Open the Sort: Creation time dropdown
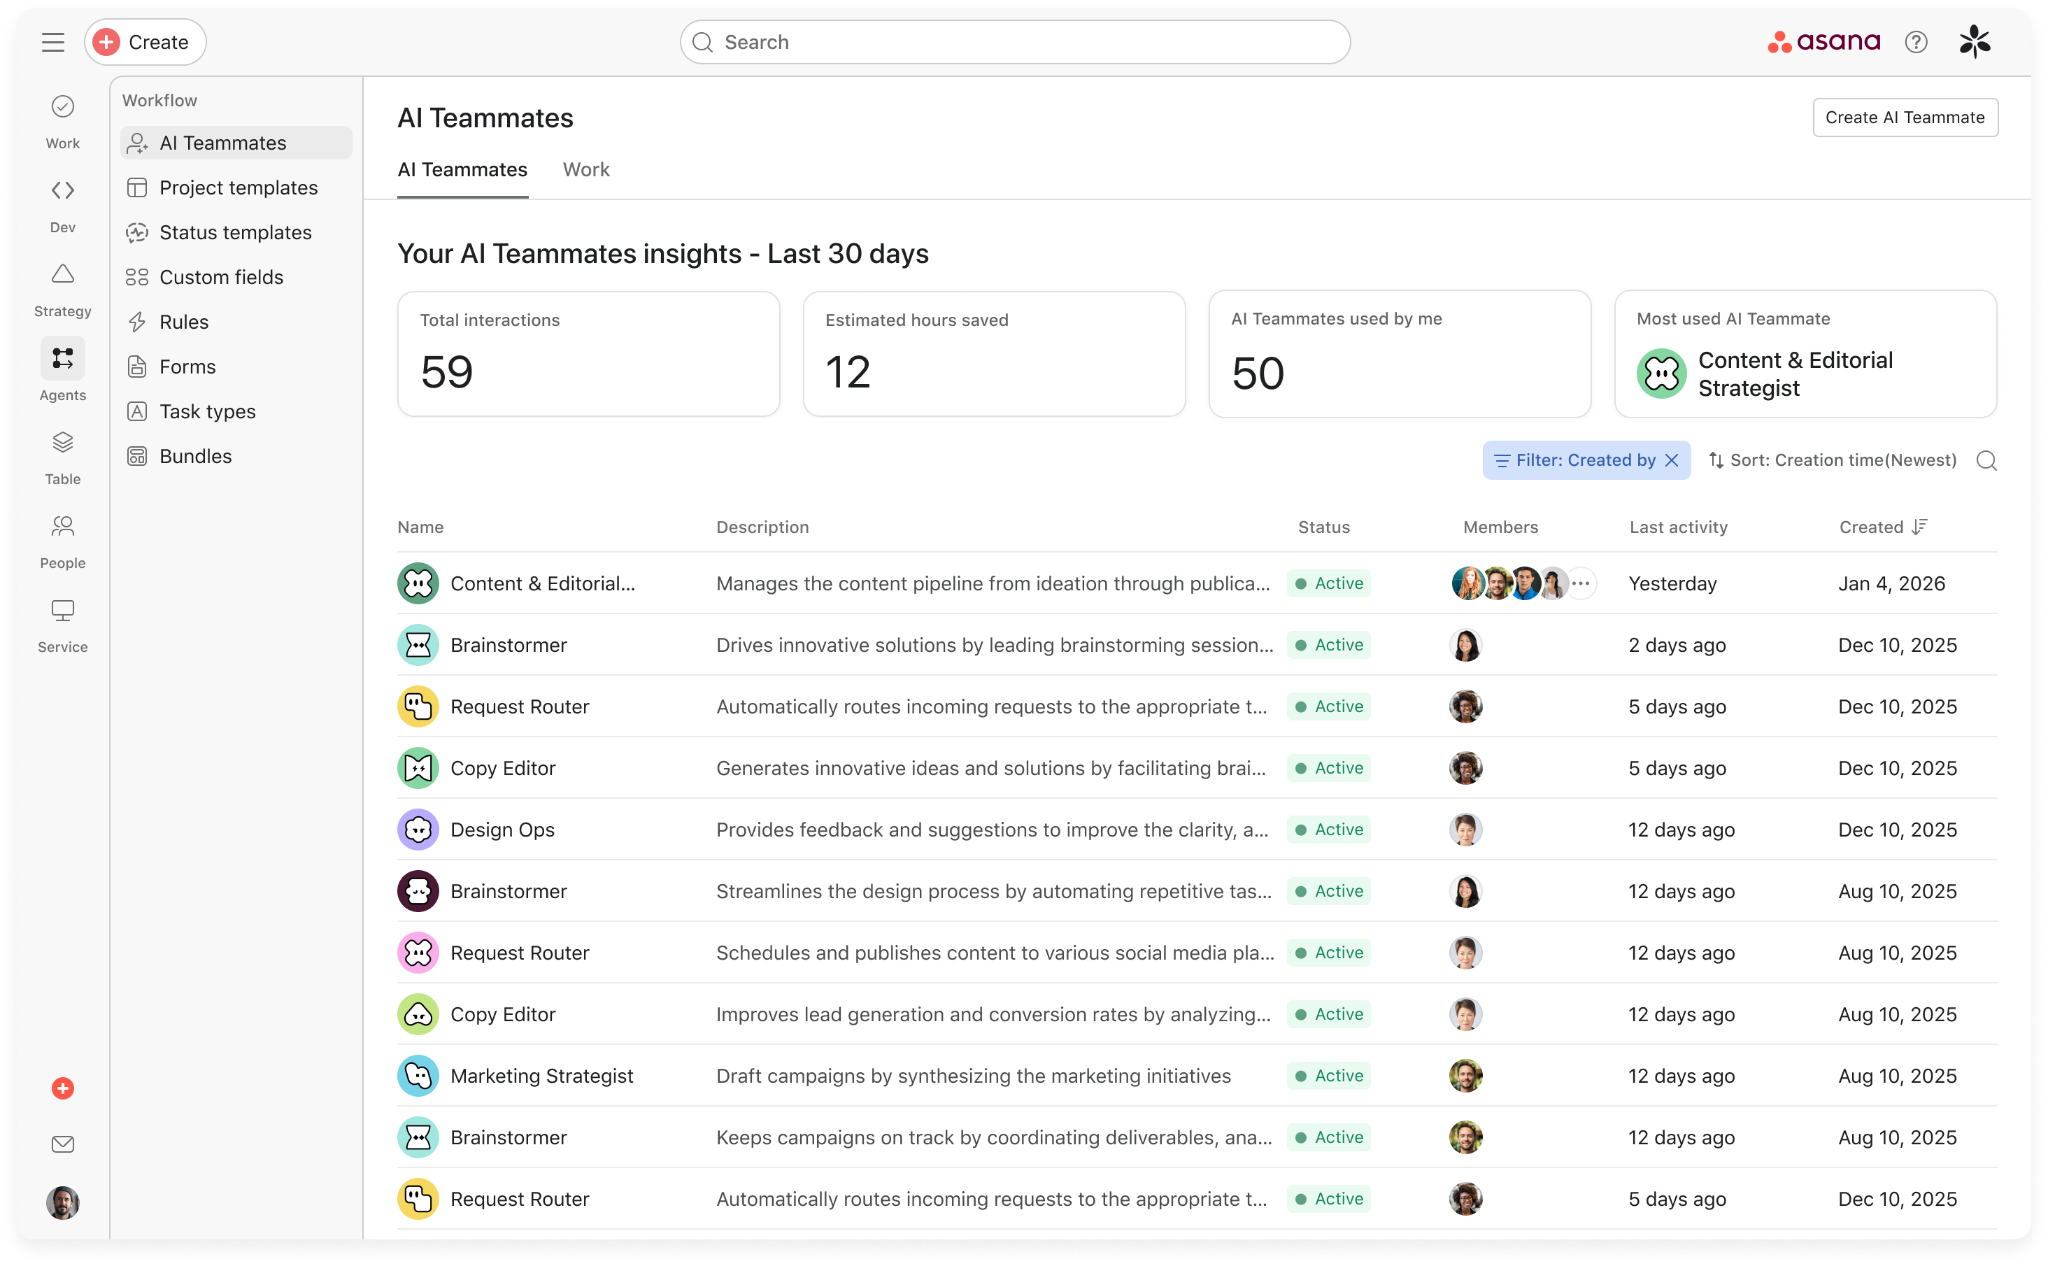 1832,460
